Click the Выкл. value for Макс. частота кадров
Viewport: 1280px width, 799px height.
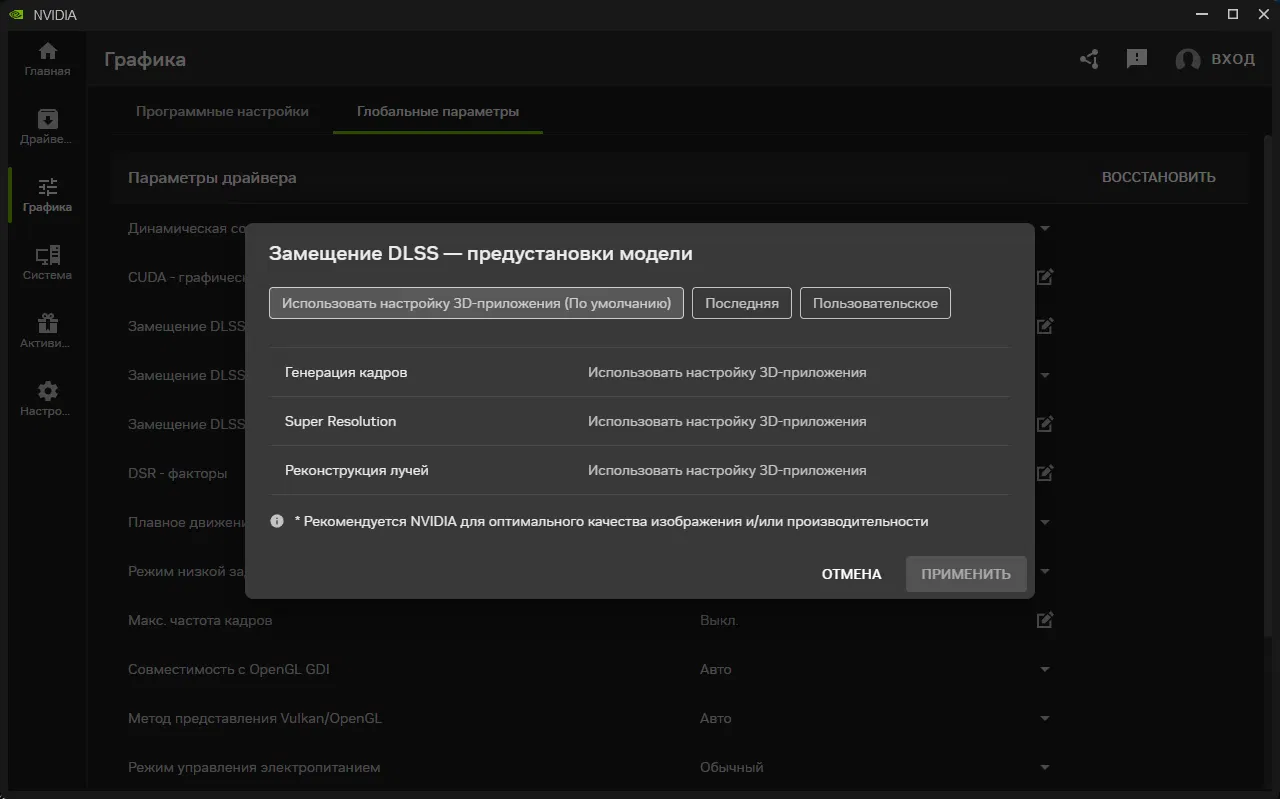point(719,620)
